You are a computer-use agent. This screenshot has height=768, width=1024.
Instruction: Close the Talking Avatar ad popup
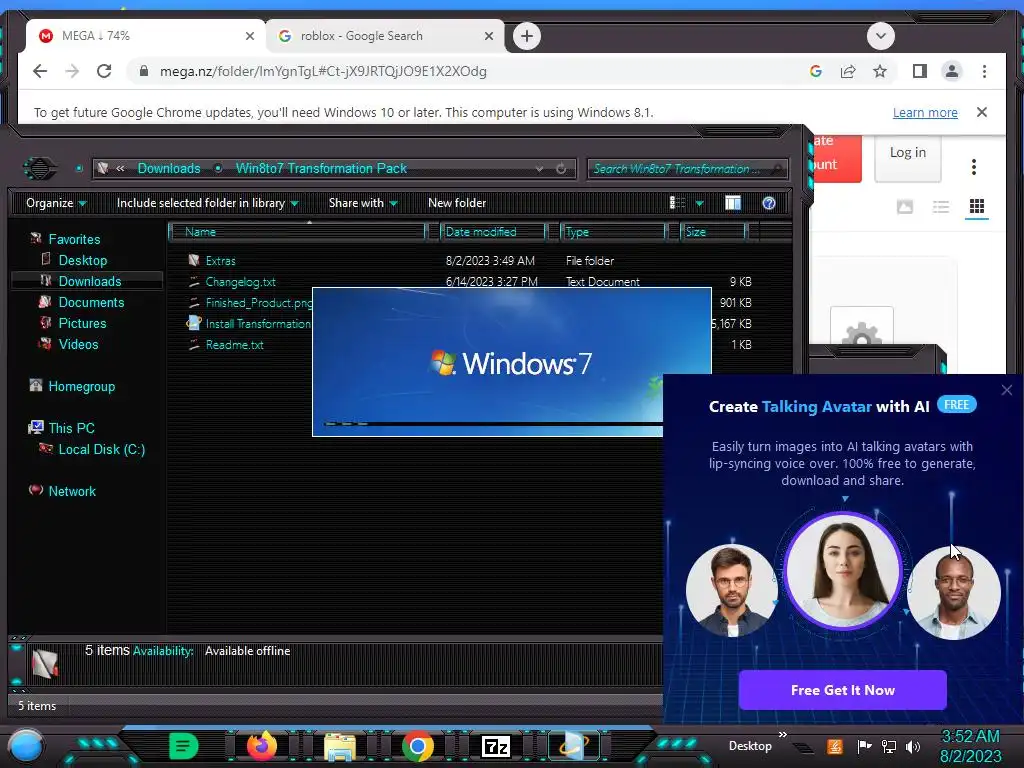point(1006,390)
